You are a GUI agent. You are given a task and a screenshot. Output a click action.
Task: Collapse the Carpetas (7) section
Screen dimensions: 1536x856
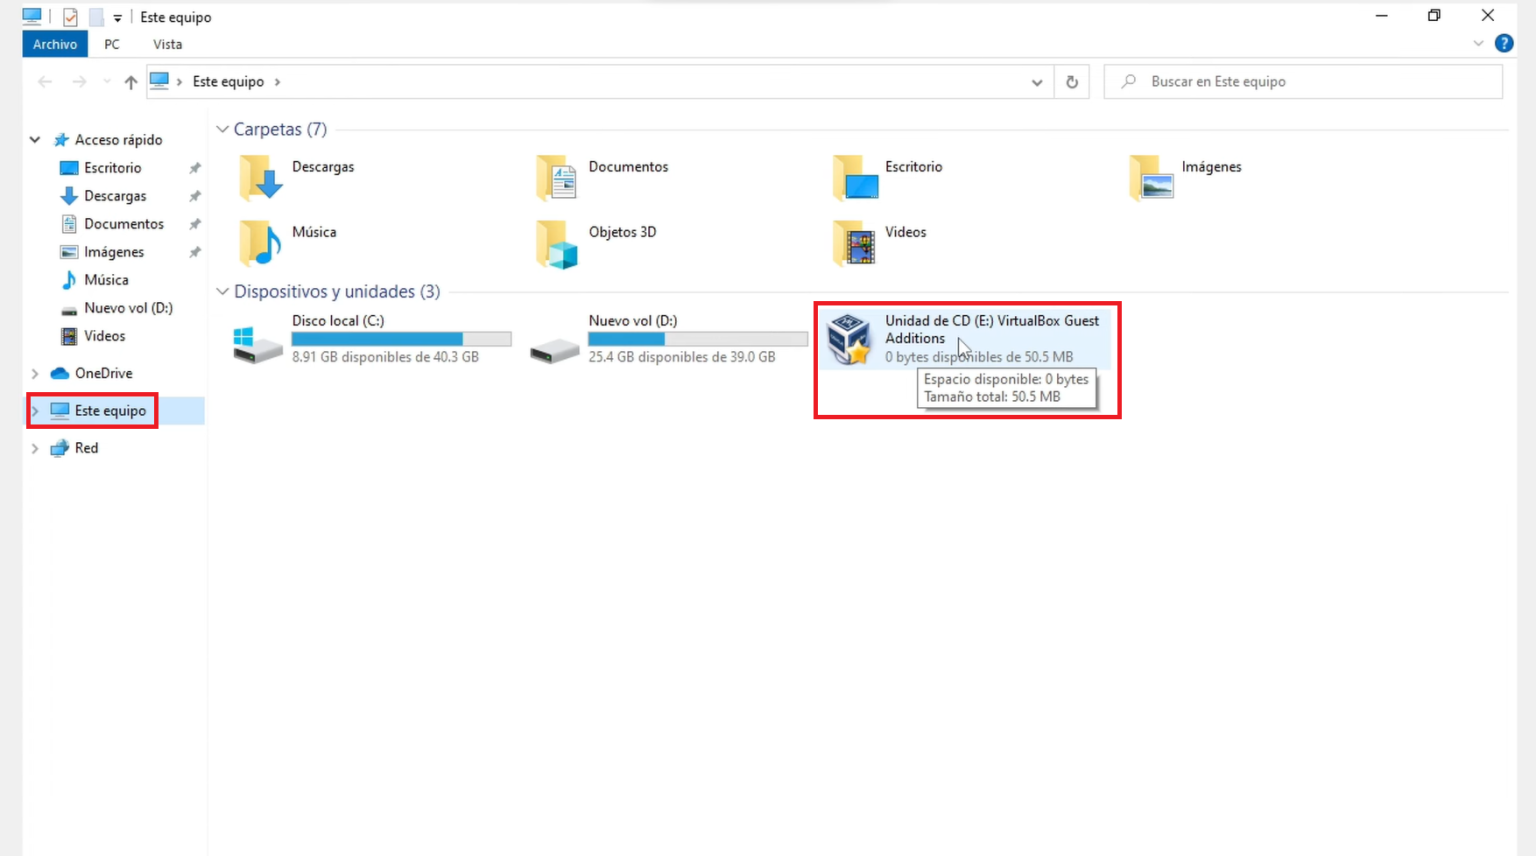click(x=222, y=129)
